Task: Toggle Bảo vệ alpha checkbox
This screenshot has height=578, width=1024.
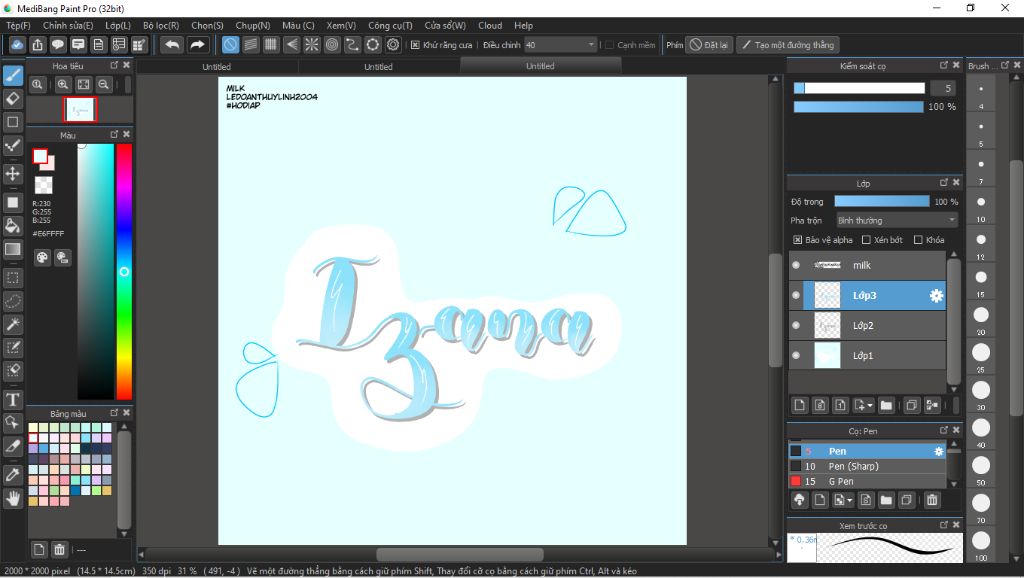Action: coord(797,240)
